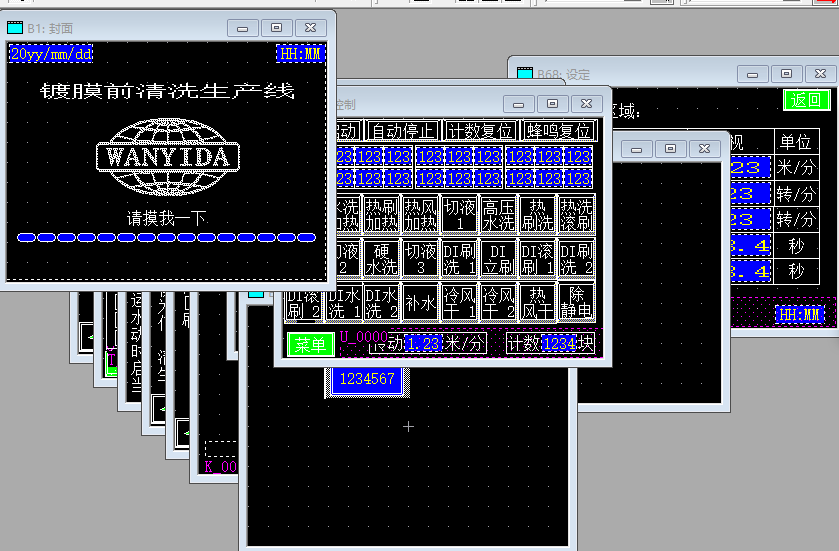Toggle the 高压水洗 station button
The height and width of the screenshot is (551, 839).
(498, 214)
